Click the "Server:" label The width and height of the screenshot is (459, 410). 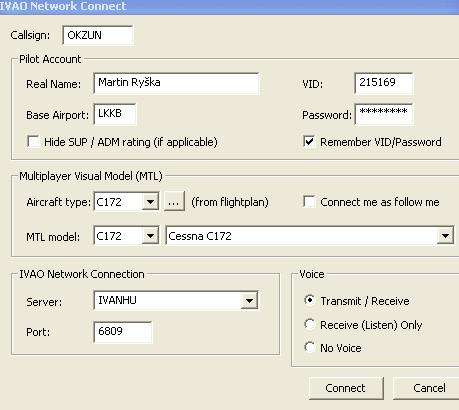click(x=44, y=302)
